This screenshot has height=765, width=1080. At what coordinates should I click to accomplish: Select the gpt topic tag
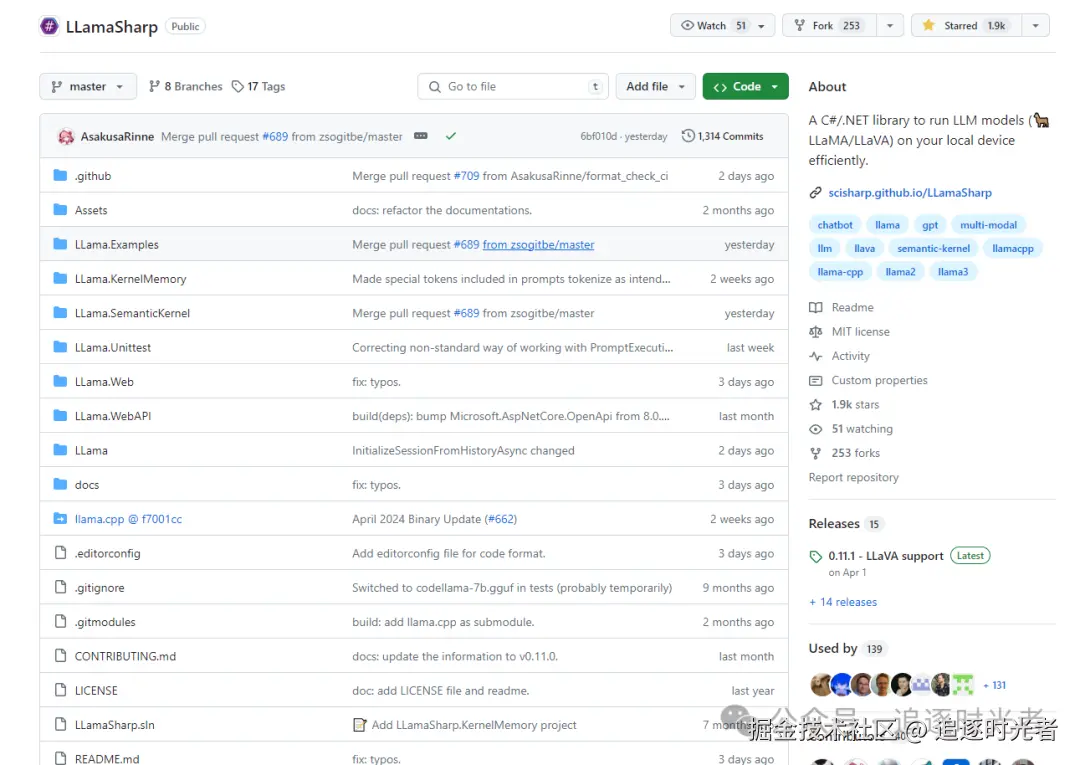click(930, 225)
